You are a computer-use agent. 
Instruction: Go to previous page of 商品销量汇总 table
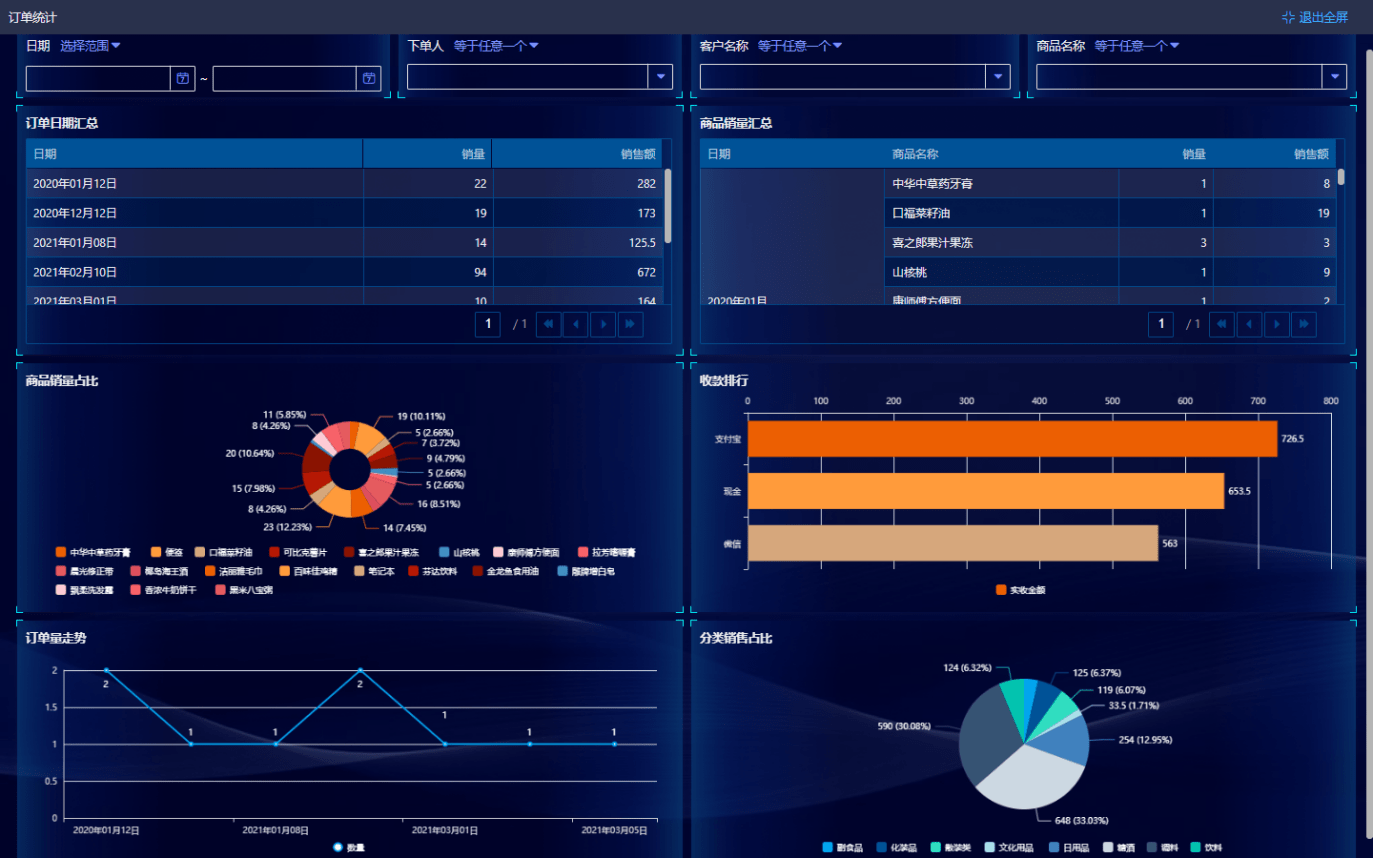1249,324
